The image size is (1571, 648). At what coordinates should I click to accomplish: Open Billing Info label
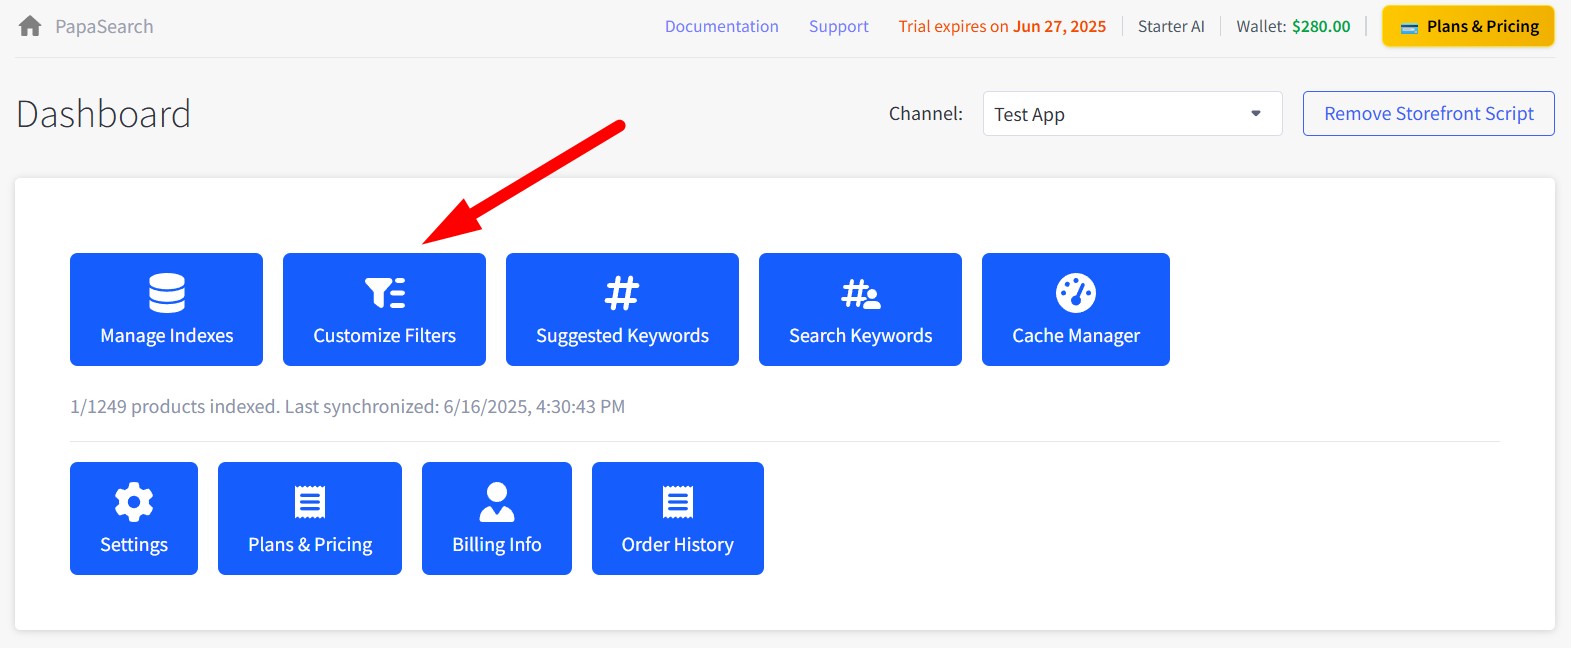[x=497, y=545]
